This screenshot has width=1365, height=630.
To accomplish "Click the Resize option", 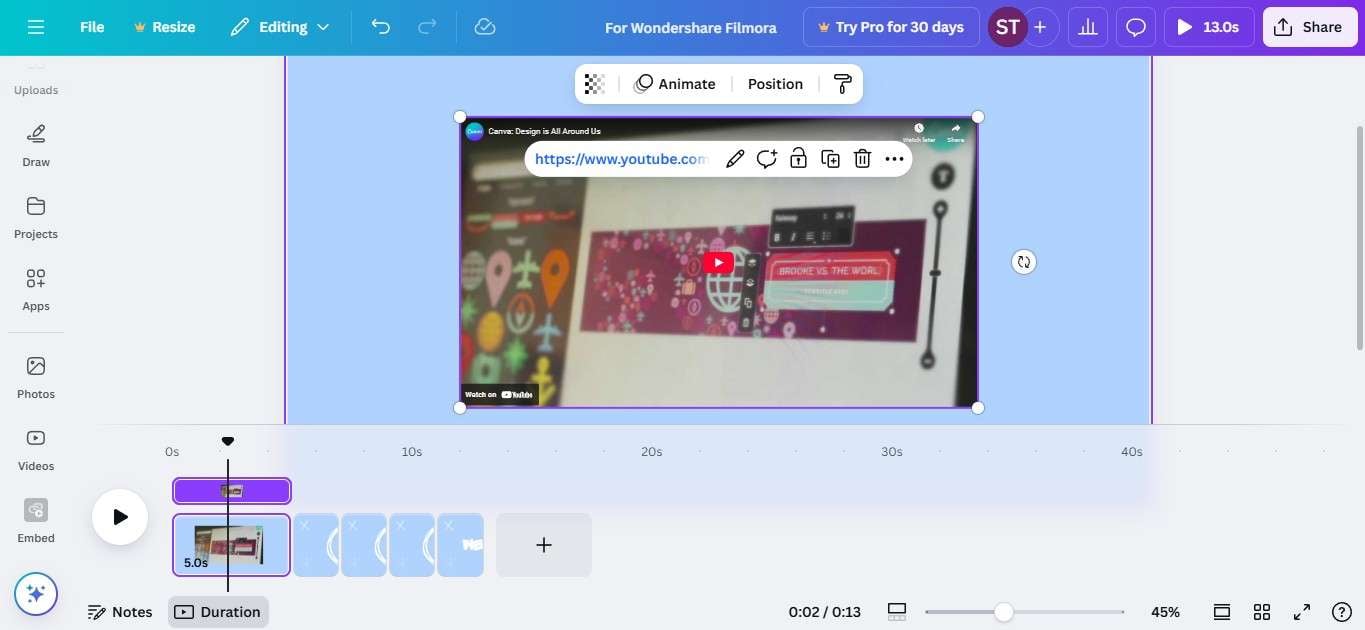I will coord(164,27).
